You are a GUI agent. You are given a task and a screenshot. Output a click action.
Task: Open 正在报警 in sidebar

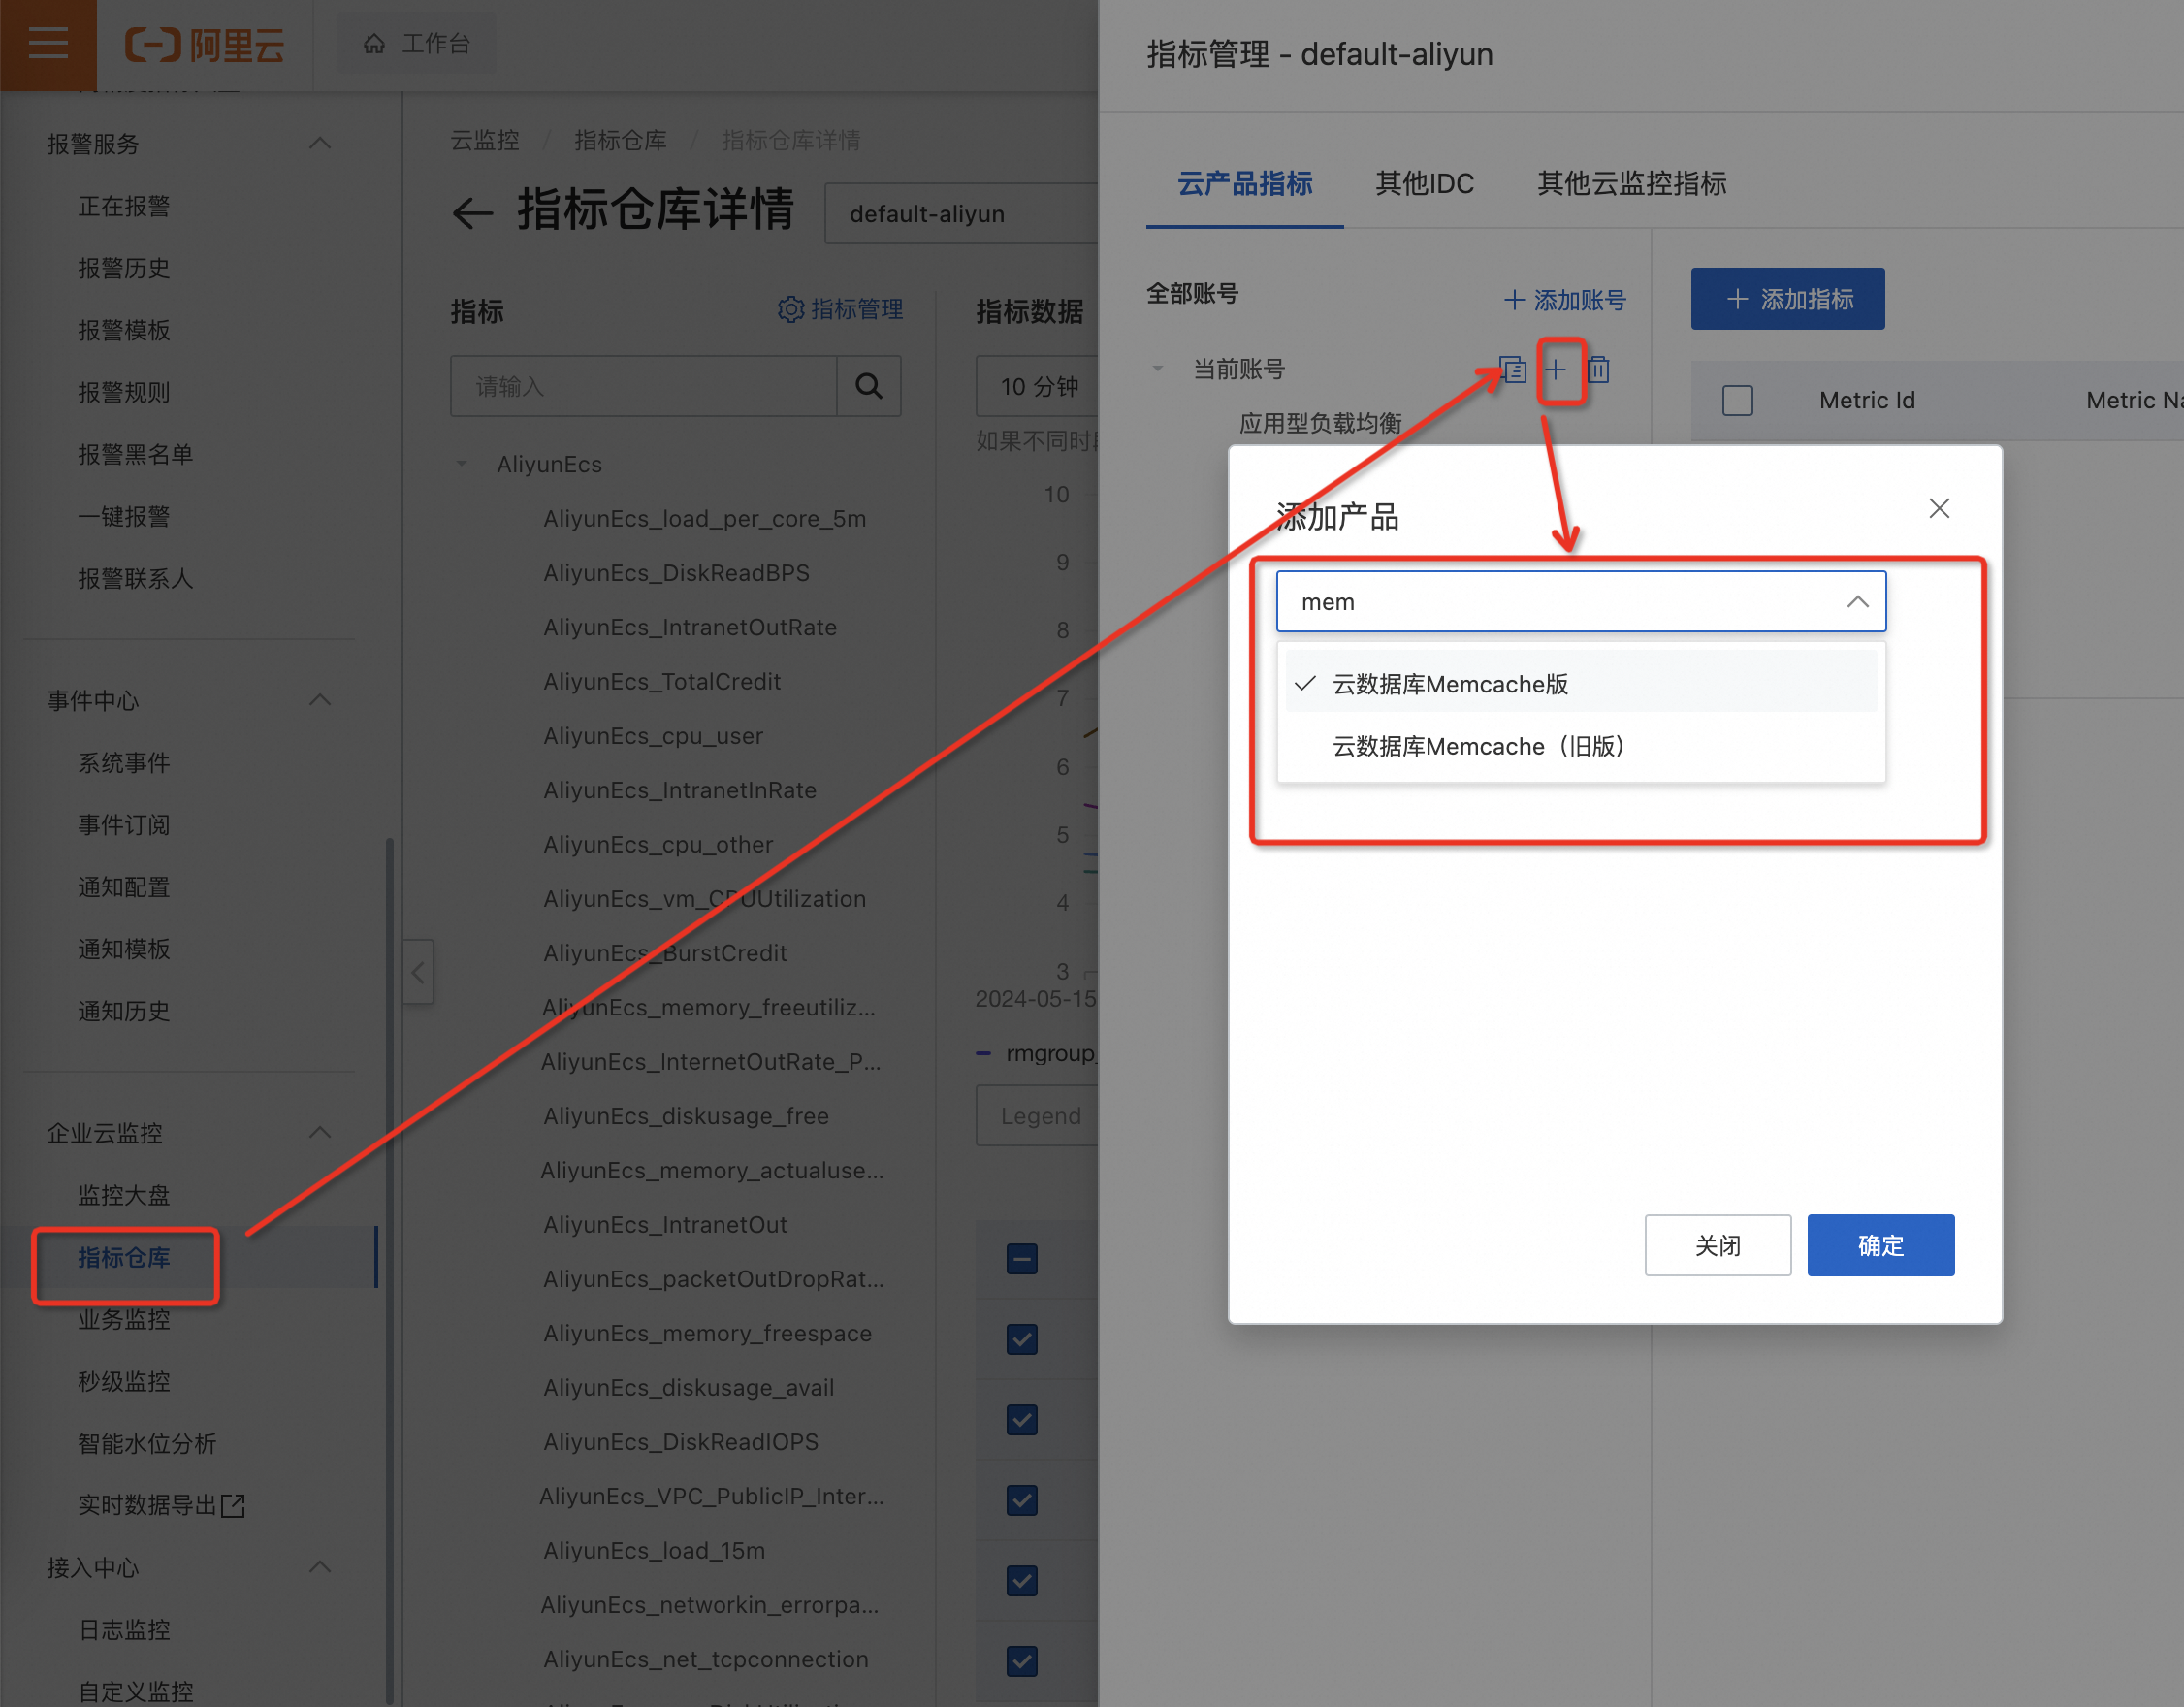point(124,206)
